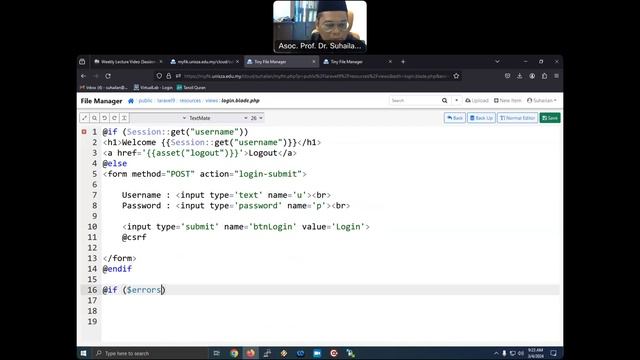The height and width of the screenshot is (360, 640).
Task: Click the speaker volume tray icon
Action: [x=521, y=353]
